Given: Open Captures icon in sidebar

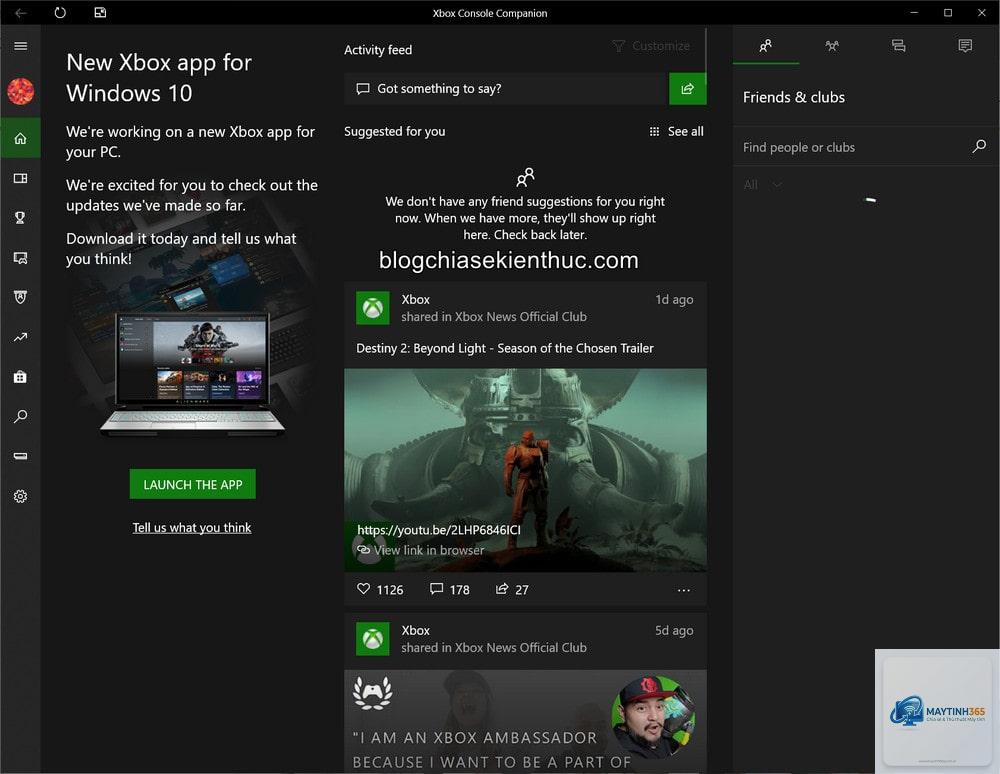Looking at the screenshot, I should click(20, 258).
